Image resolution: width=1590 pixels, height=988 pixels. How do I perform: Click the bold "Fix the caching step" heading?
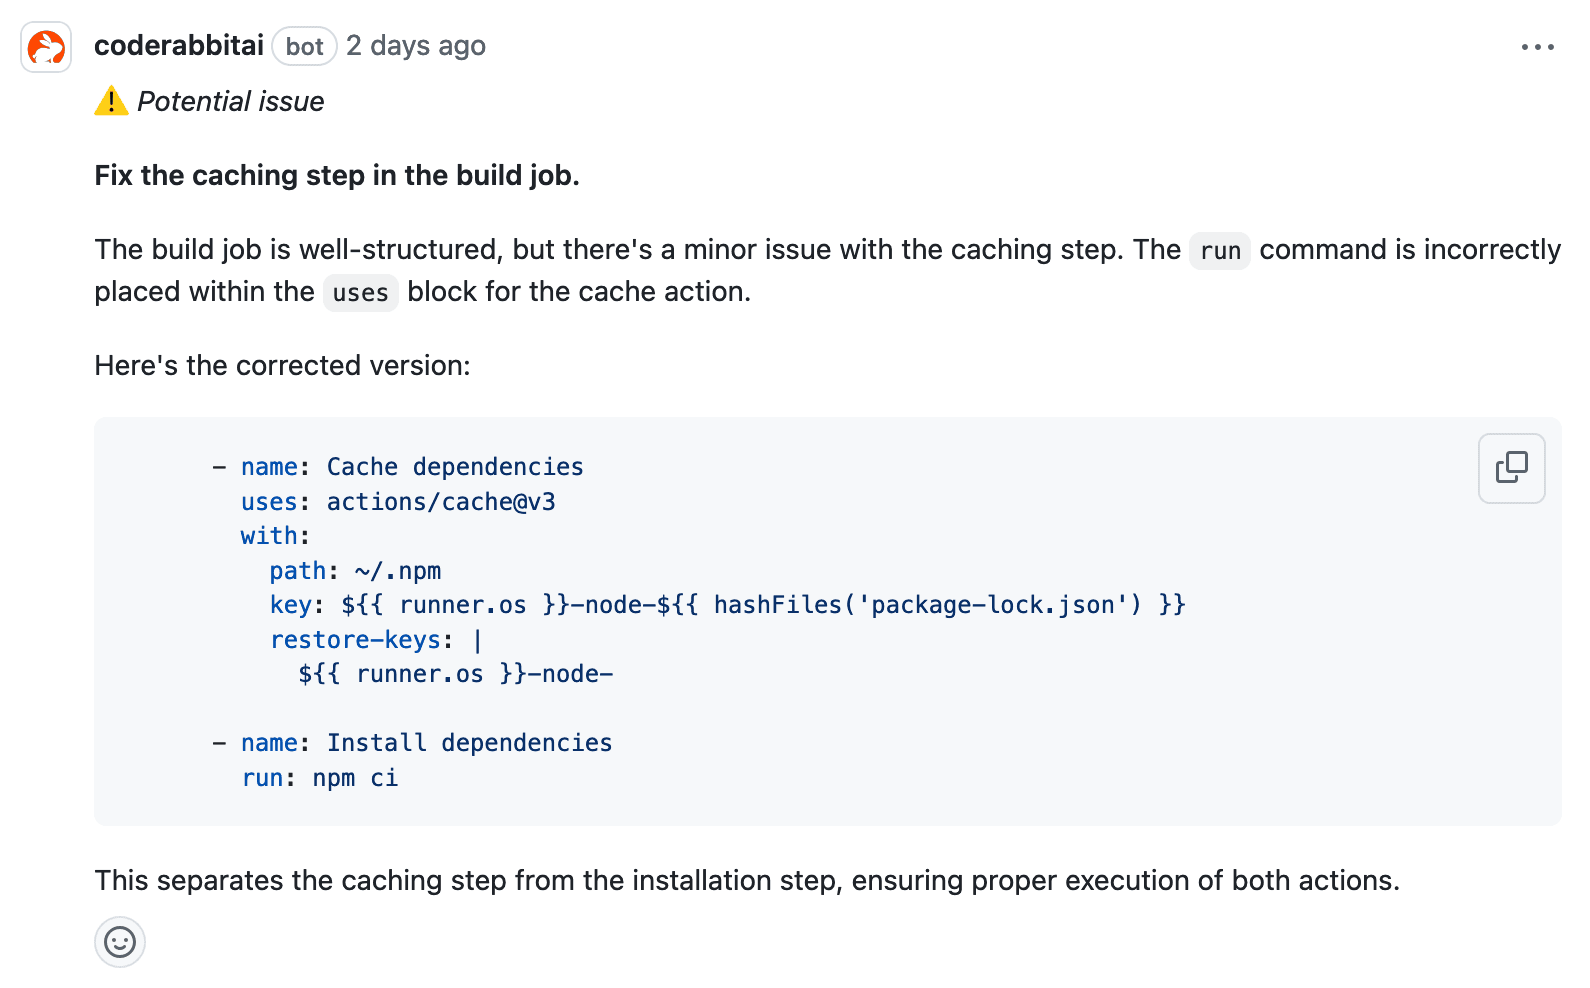coord(337,176)
